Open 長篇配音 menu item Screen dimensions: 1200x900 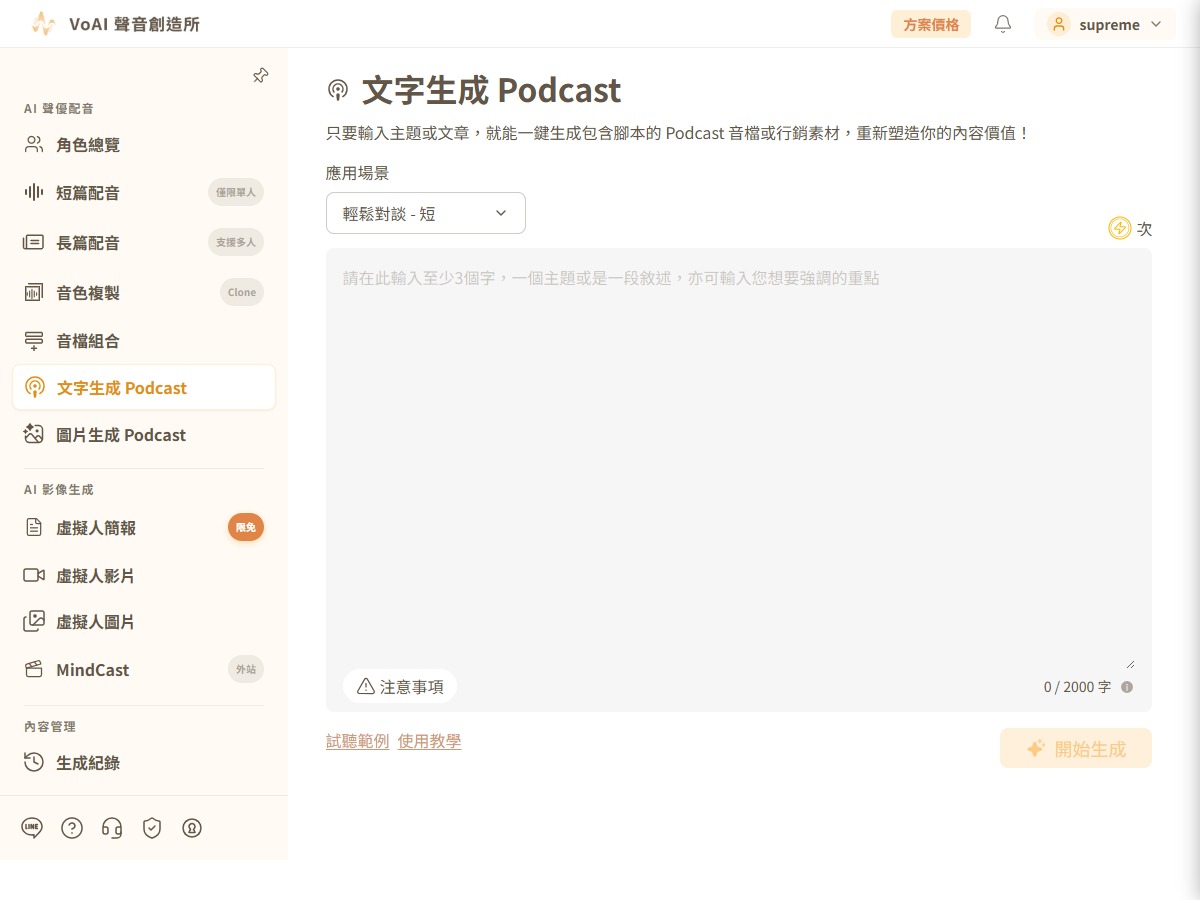[x=144, y=243]
